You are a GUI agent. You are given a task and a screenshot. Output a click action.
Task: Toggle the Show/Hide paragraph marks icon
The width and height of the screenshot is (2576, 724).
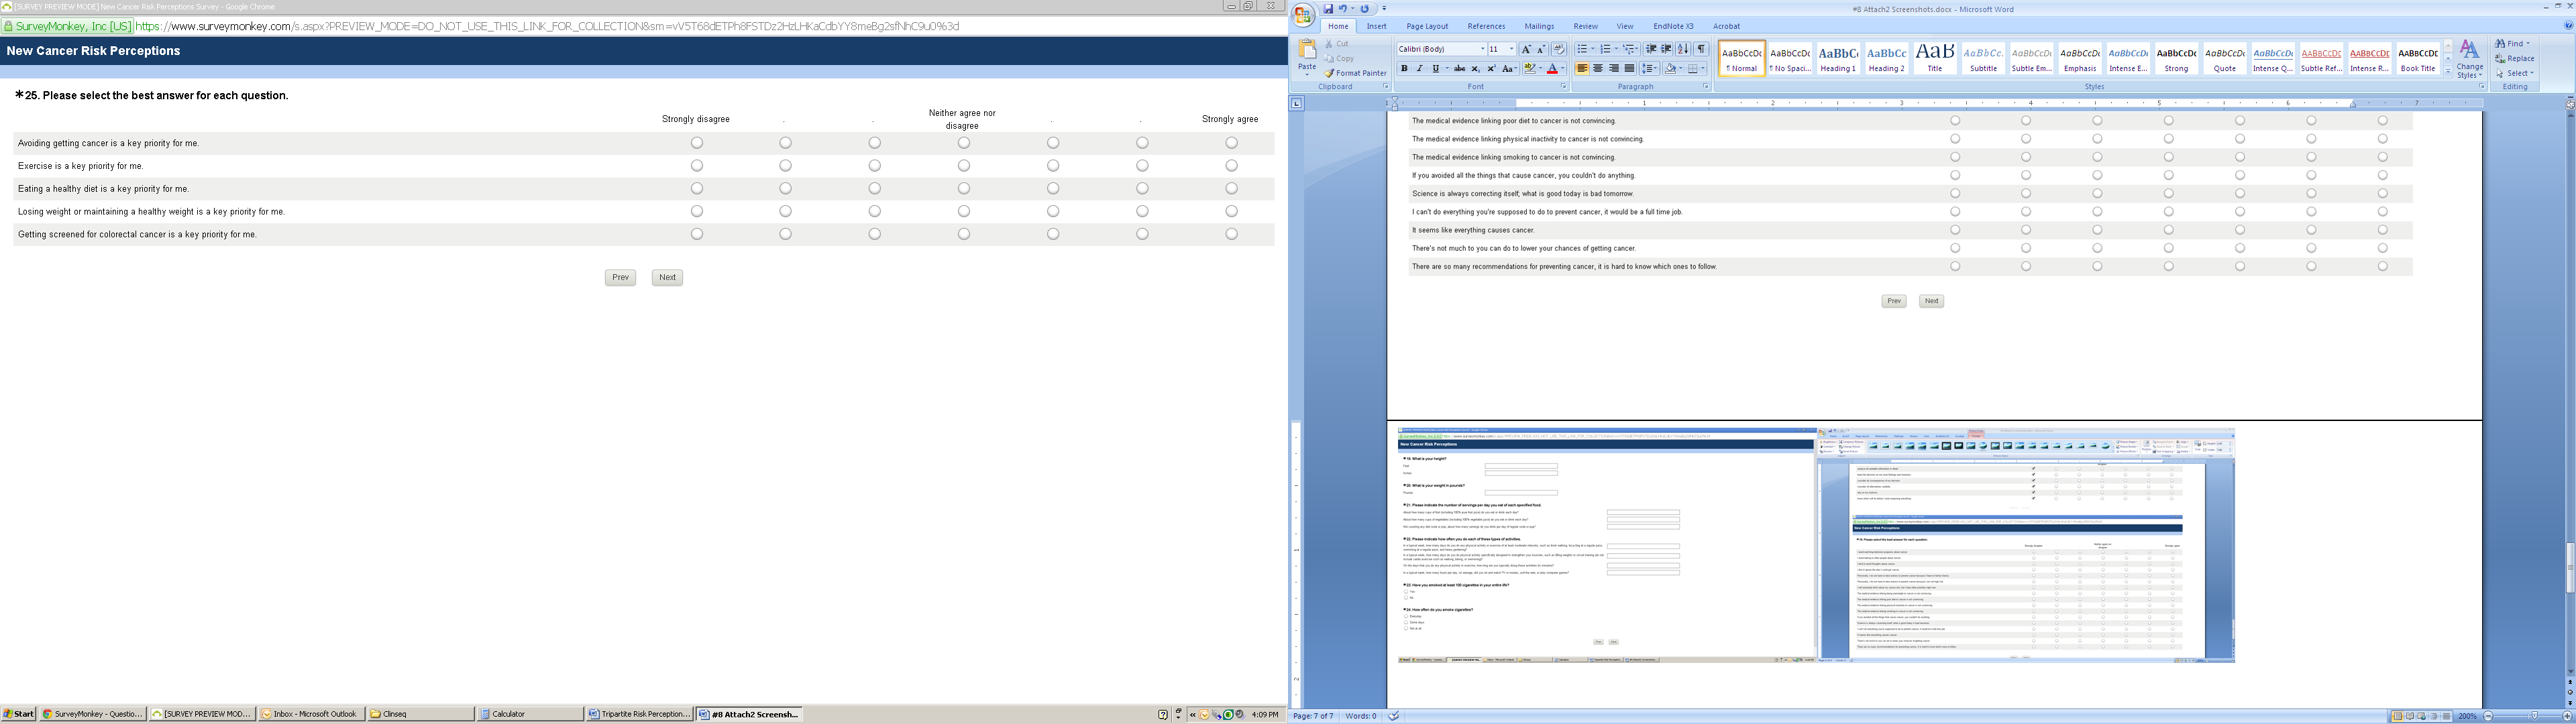pos(1701,49)
